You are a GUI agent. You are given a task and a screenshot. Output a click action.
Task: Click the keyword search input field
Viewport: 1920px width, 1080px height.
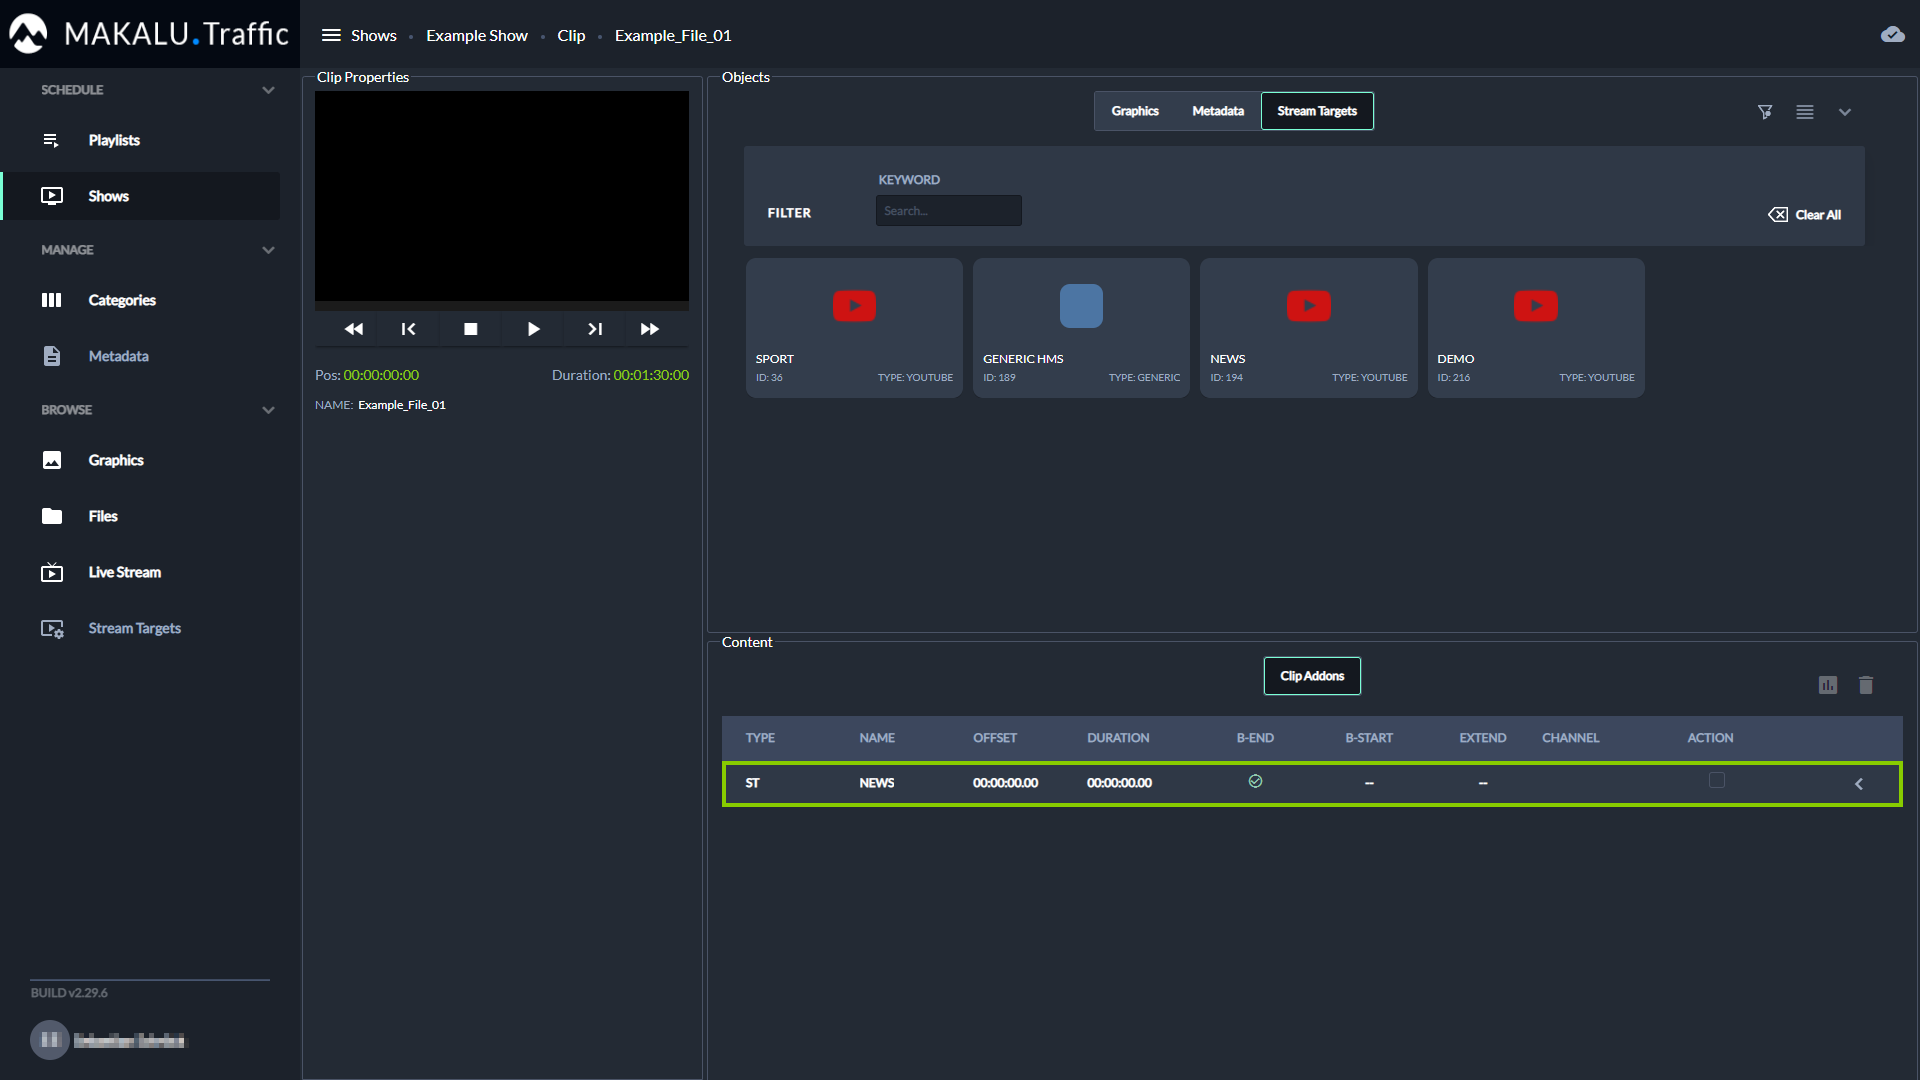click(x=948, y=211)
